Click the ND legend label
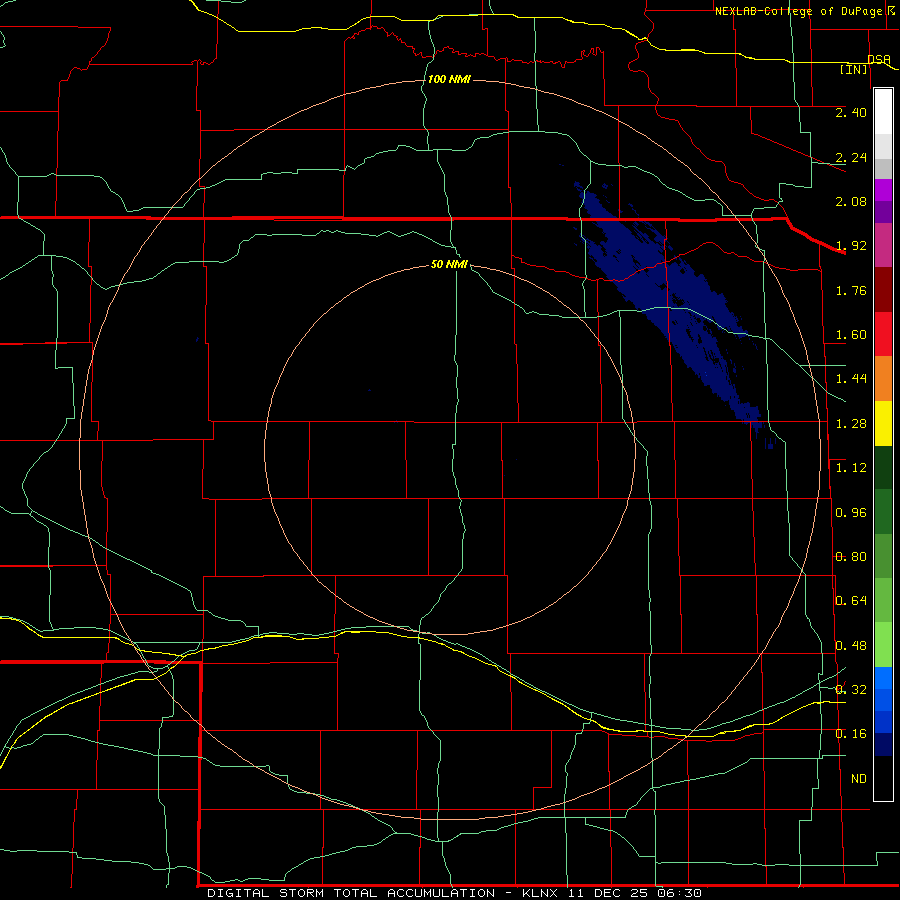Image resolution: width=900 pixels, height=900 pixels. (x=859, y=779)
